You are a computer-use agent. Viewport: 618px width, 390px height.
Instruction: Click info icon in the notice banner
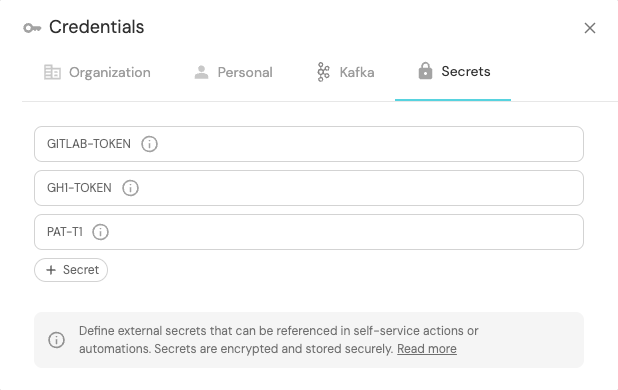[56, 340]
